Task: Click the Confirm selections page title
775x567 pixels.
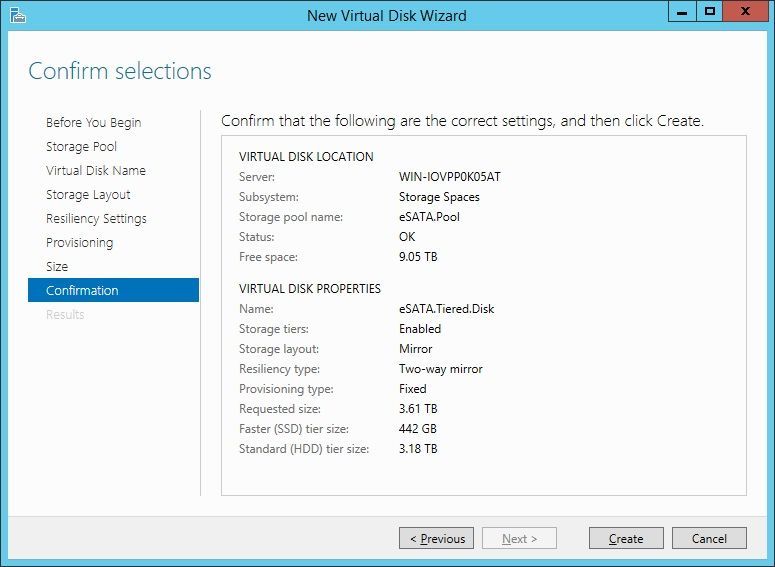Action: [120, 71]
